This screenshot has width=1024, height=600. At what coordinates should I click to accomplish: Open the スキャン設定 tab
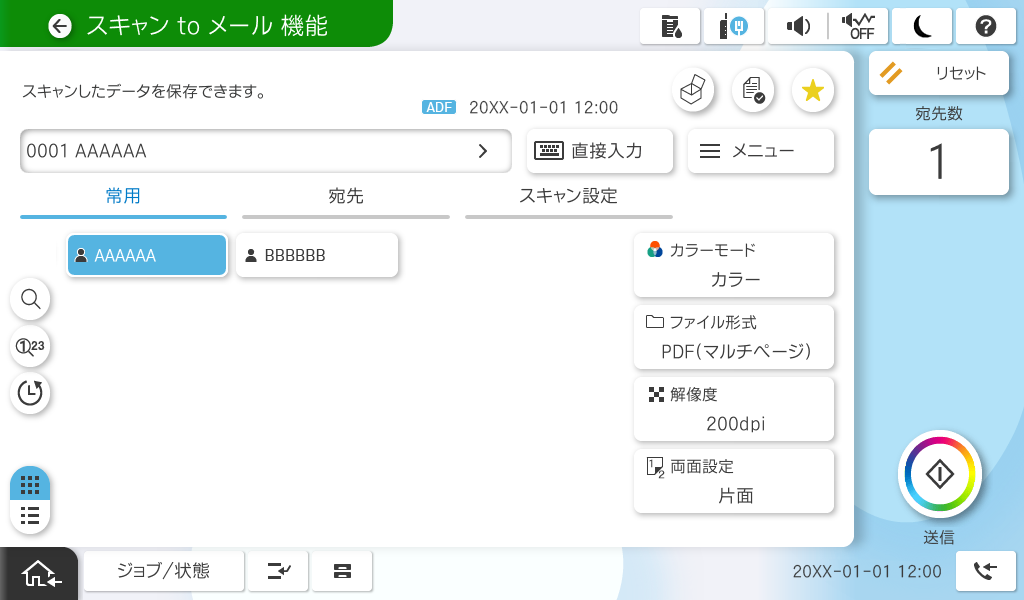tap(568, 197)
